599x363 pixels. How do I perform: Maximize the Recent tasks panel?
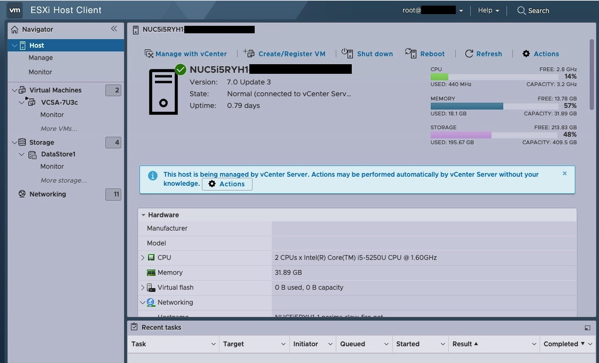[x=588, y=327]
